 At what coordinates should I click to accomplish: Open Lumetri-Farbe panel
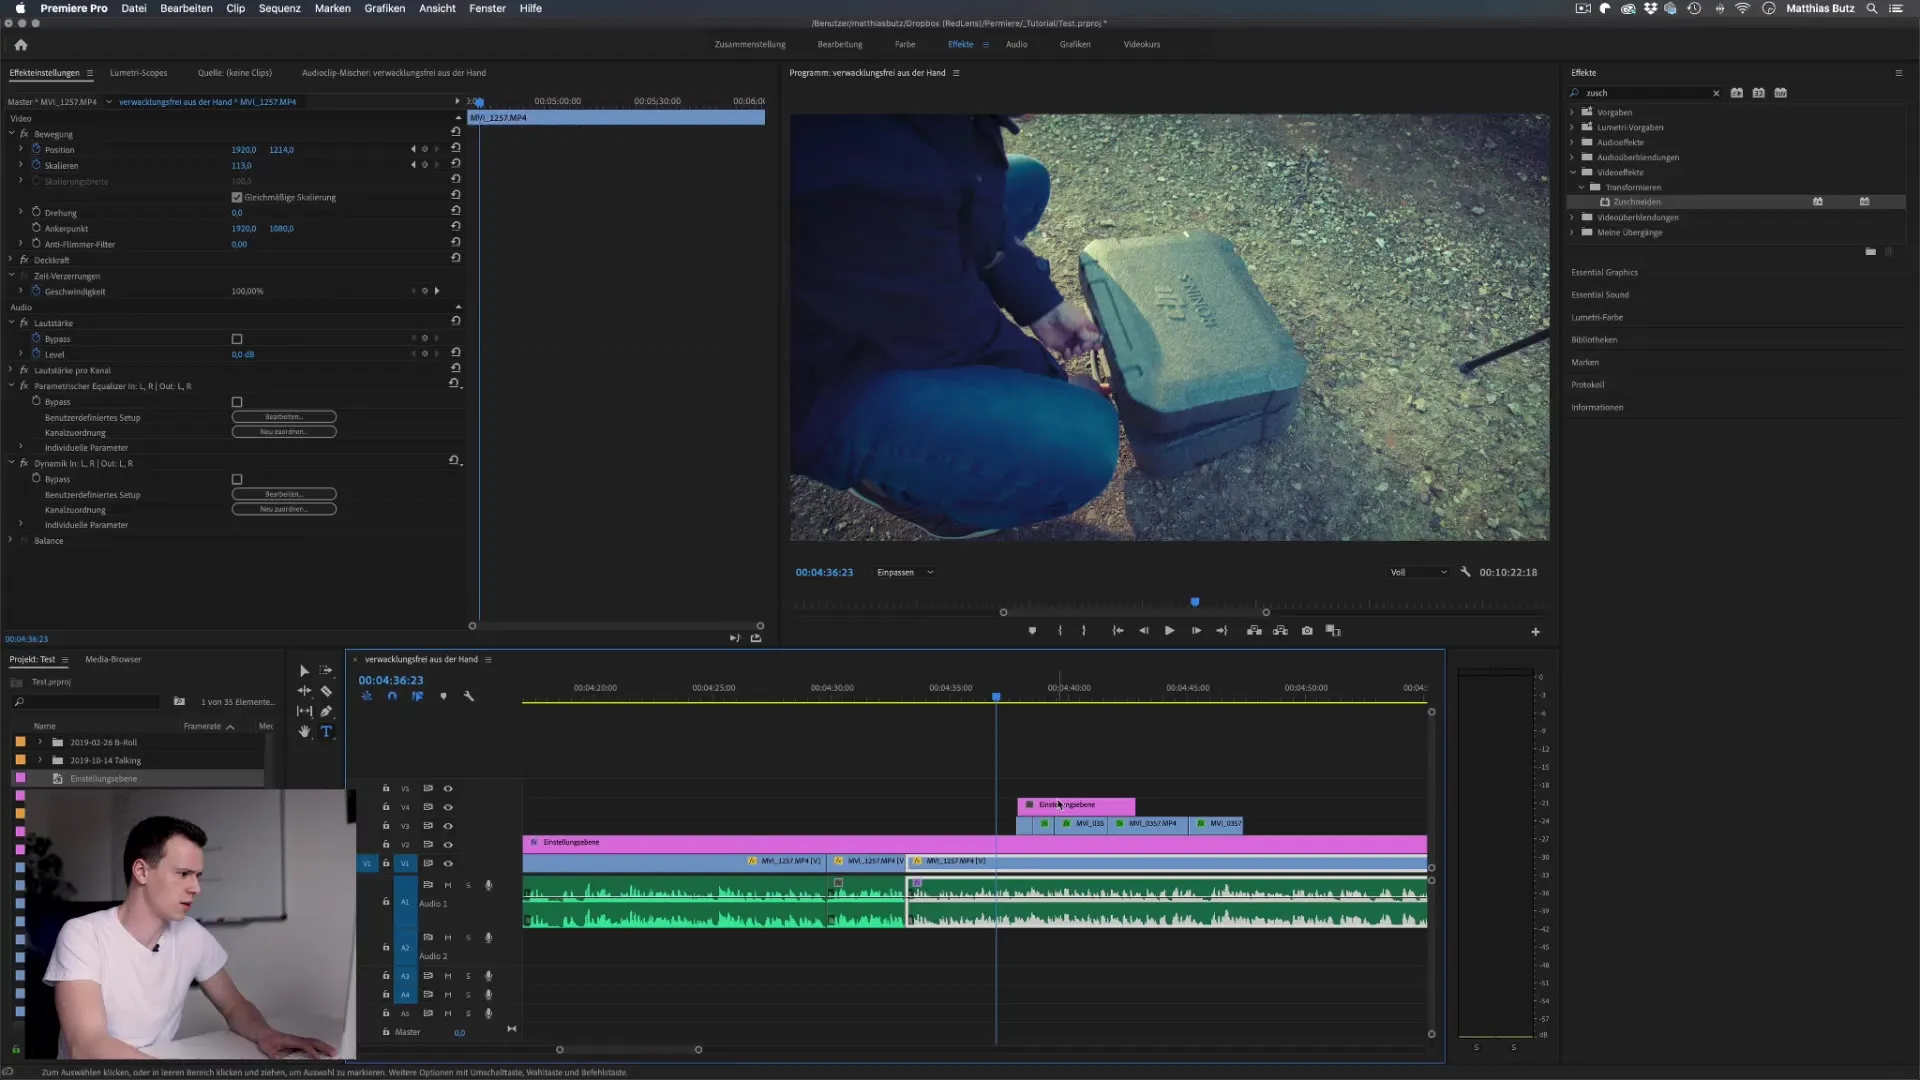coord(1597,317)
